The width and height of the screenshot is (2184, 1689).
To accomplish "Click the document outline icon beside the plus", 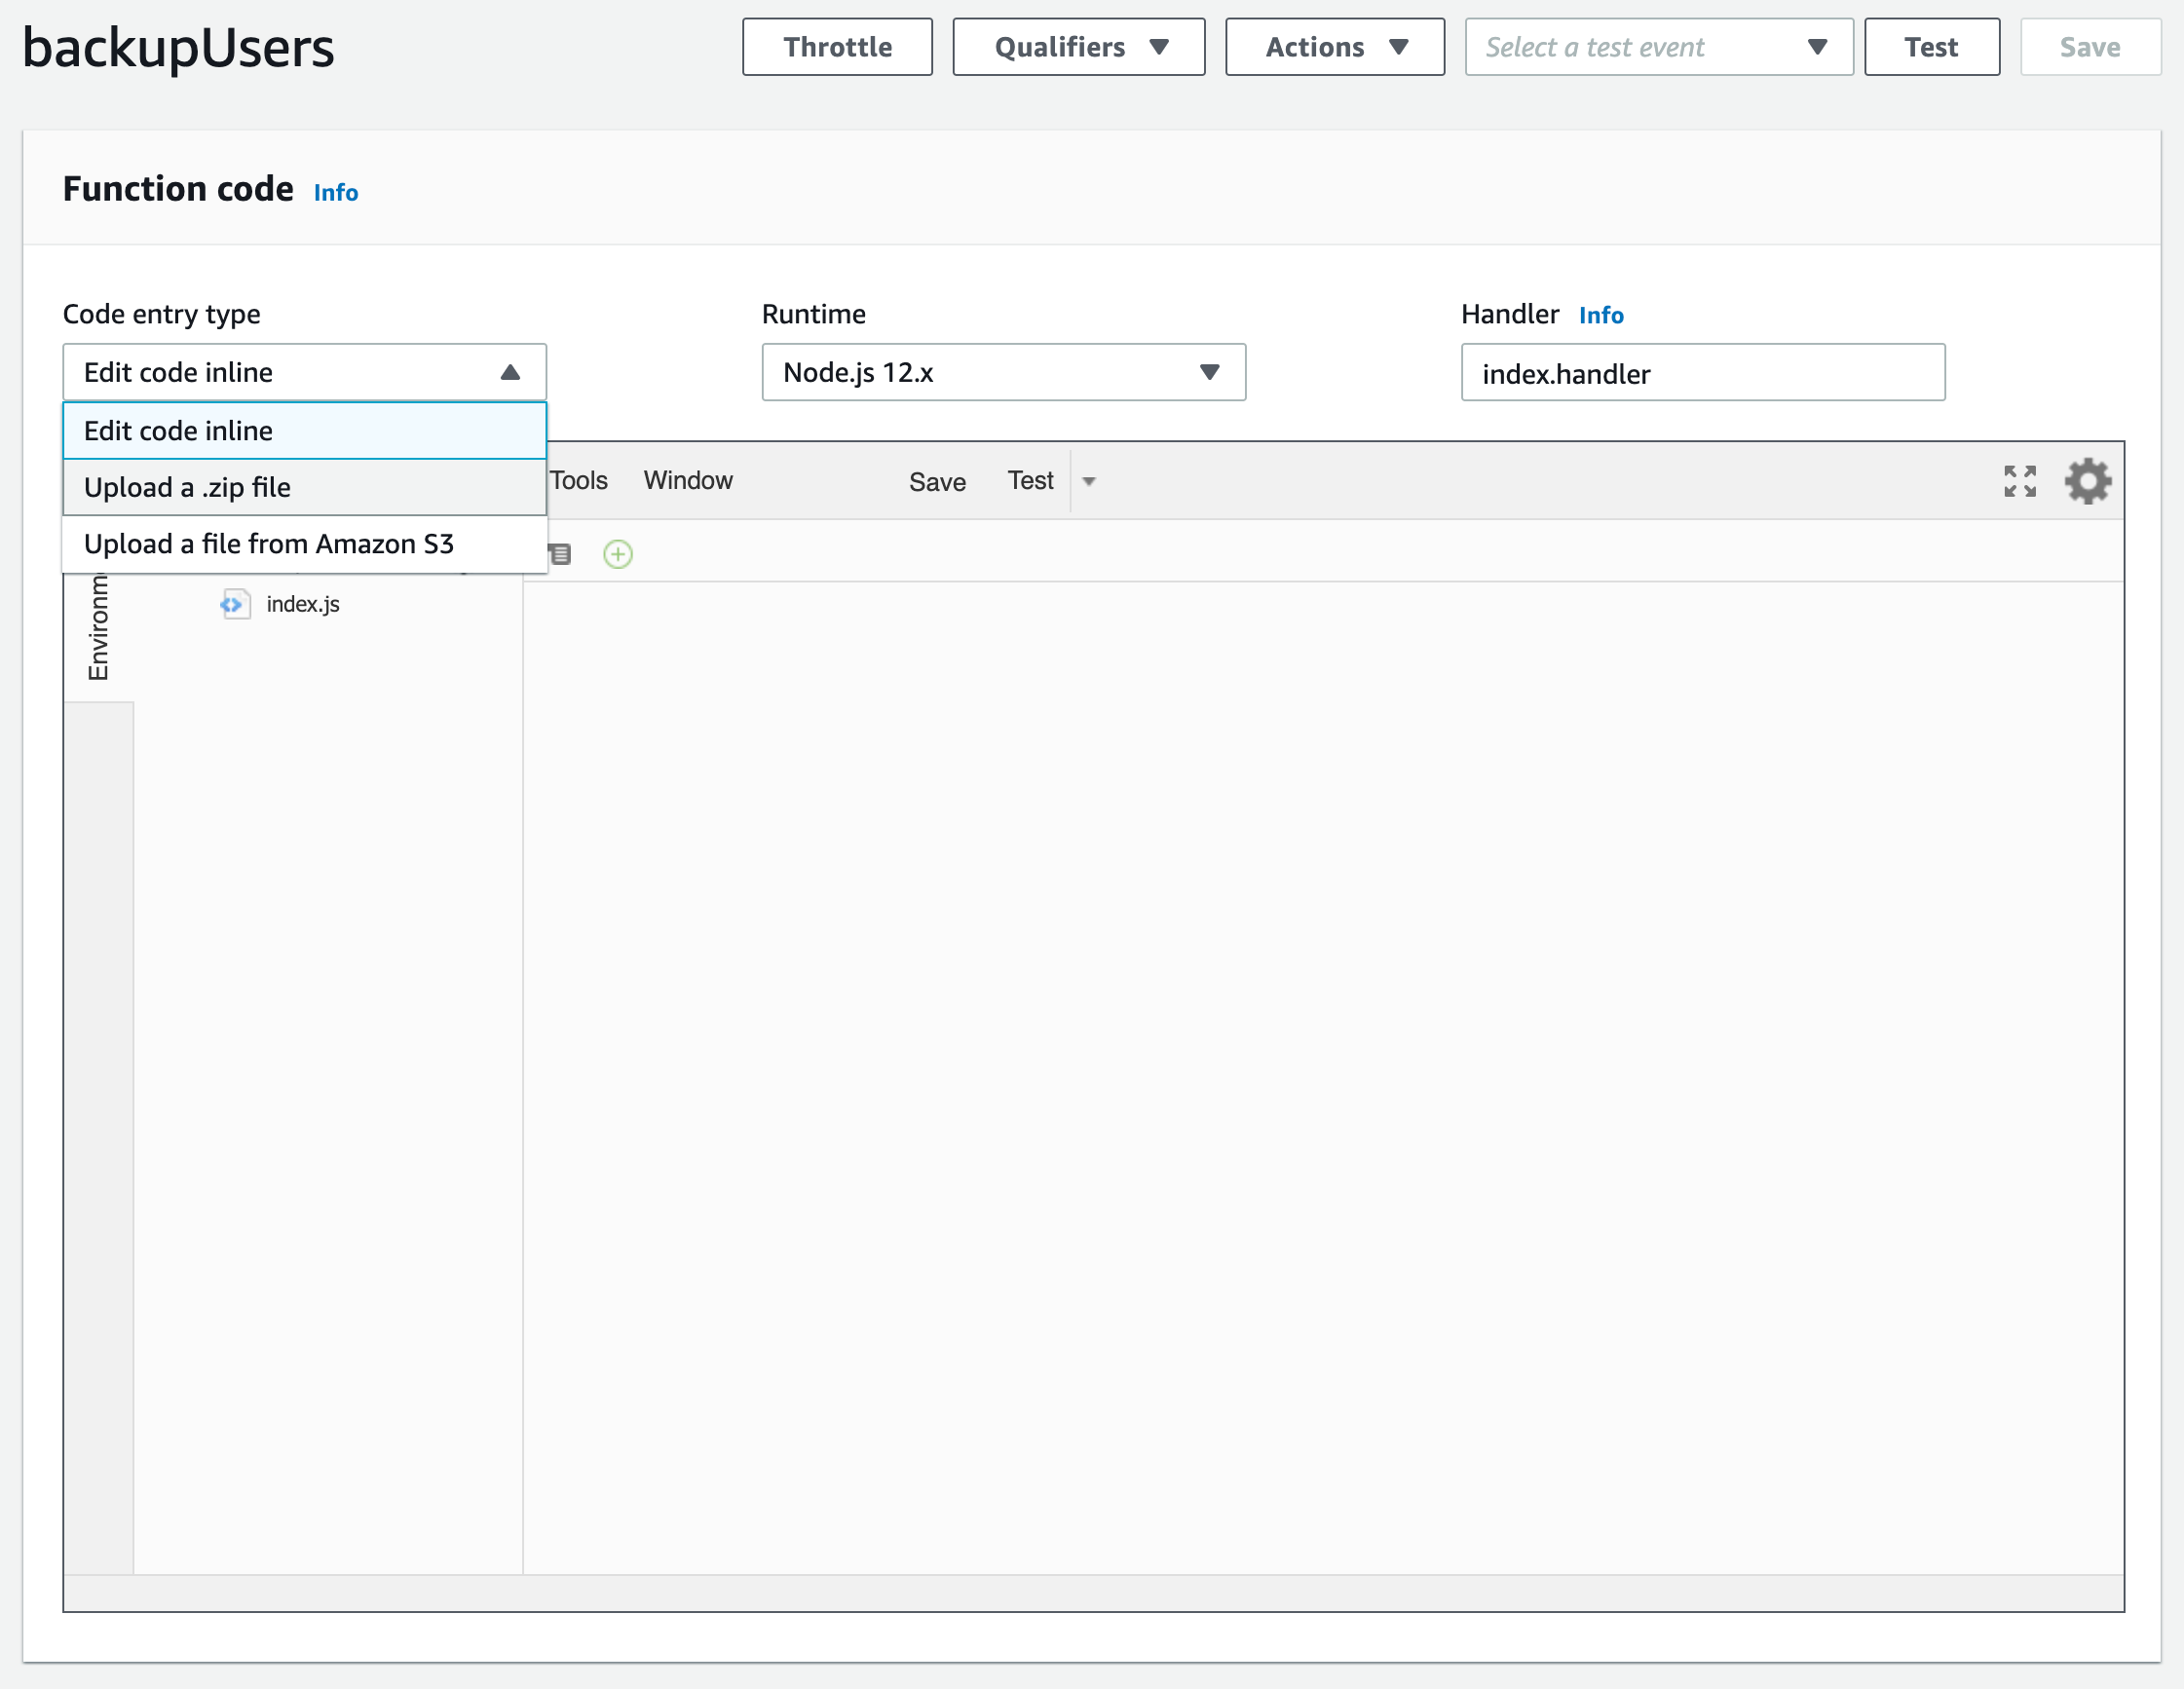I will tap(559, 553).
